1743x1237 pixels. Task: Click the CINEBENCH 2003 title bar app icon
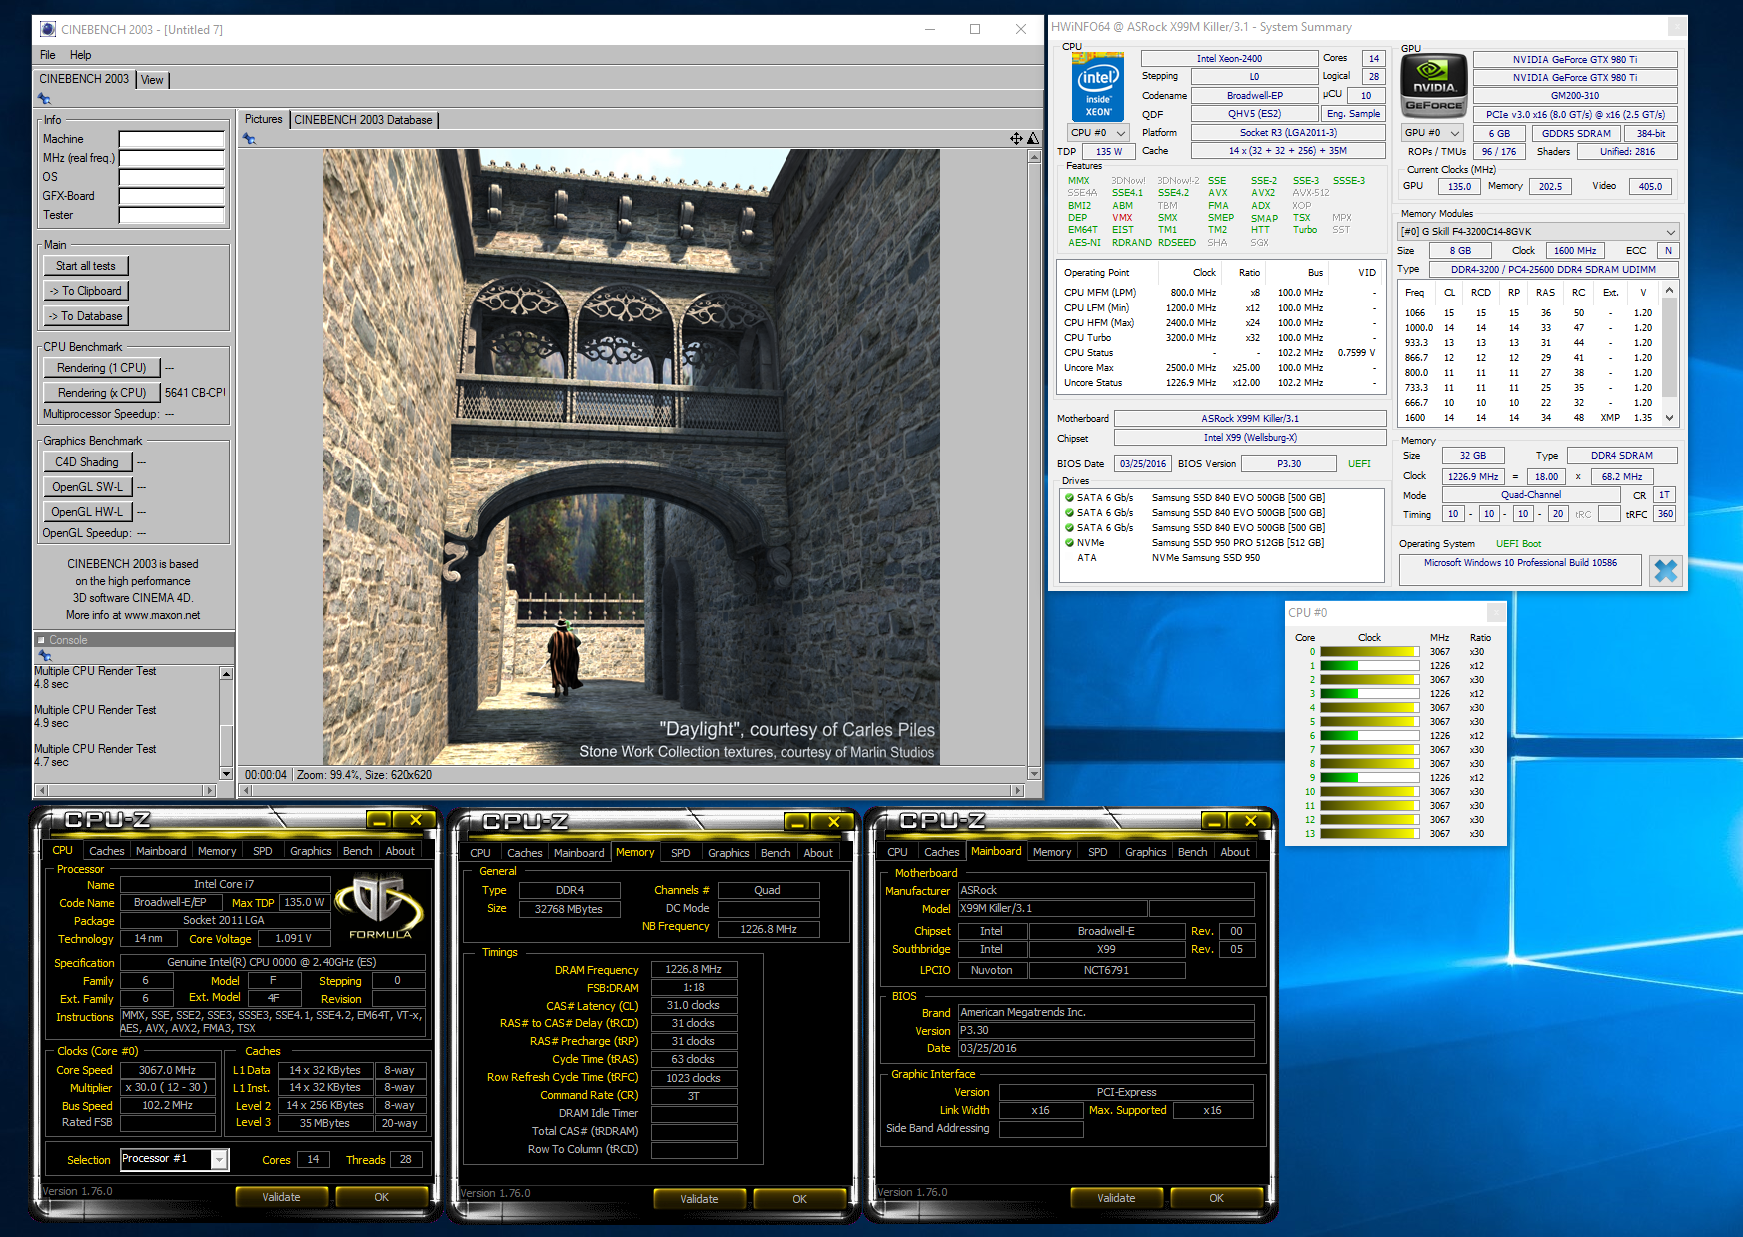[x=47, y=29]
